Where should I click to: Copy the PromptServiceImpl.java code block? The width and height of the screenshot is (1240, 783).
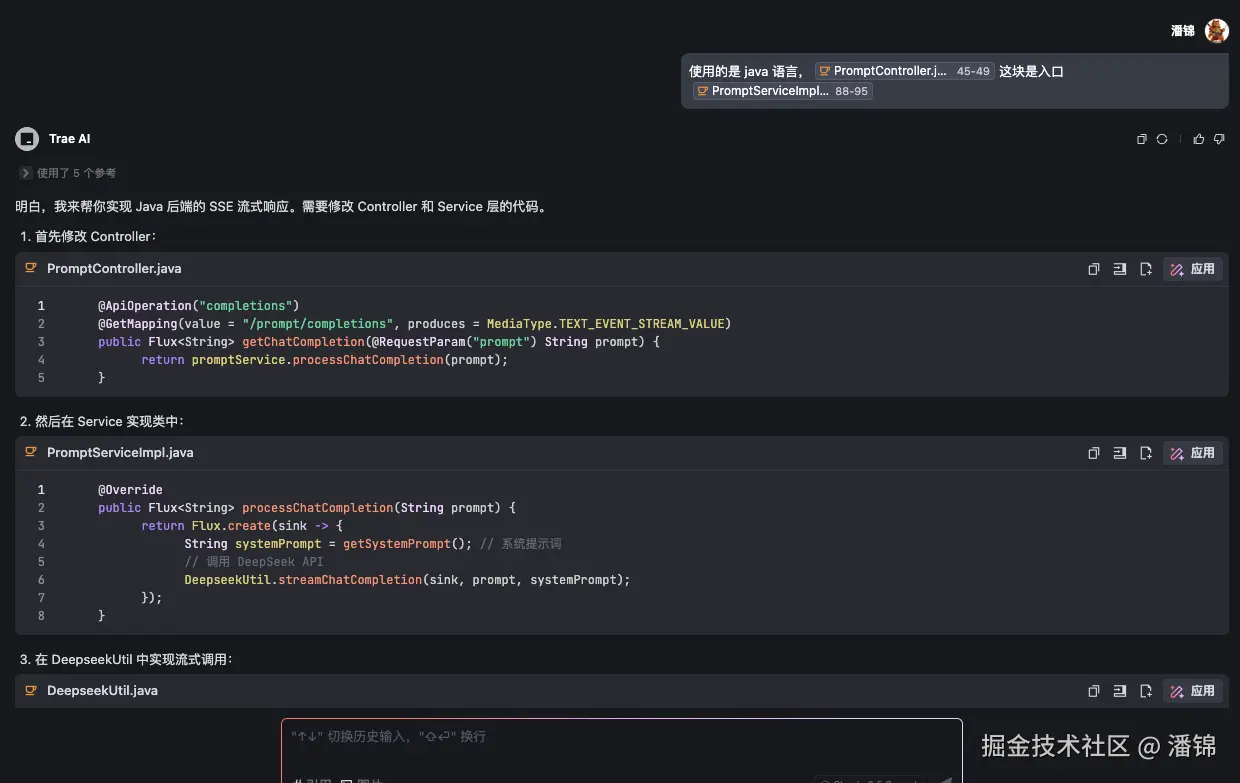(x=1094, y=453)
